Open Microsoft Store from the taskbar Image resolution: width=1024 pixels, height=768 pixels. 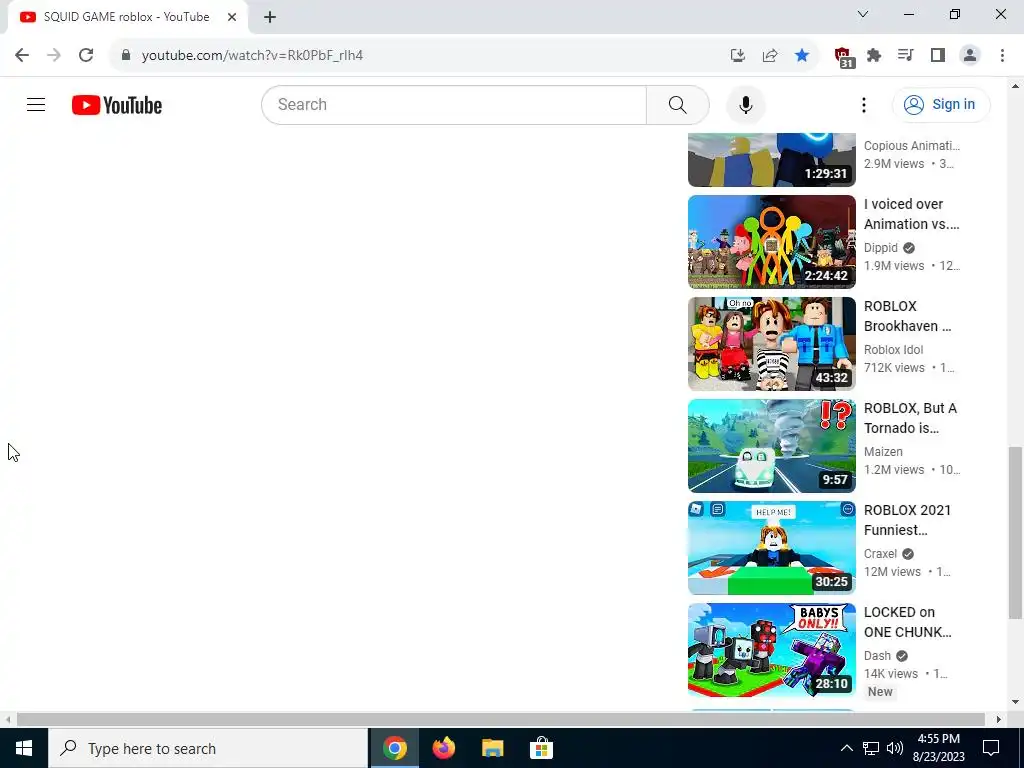pyautogui.click(x=541, y=748)
